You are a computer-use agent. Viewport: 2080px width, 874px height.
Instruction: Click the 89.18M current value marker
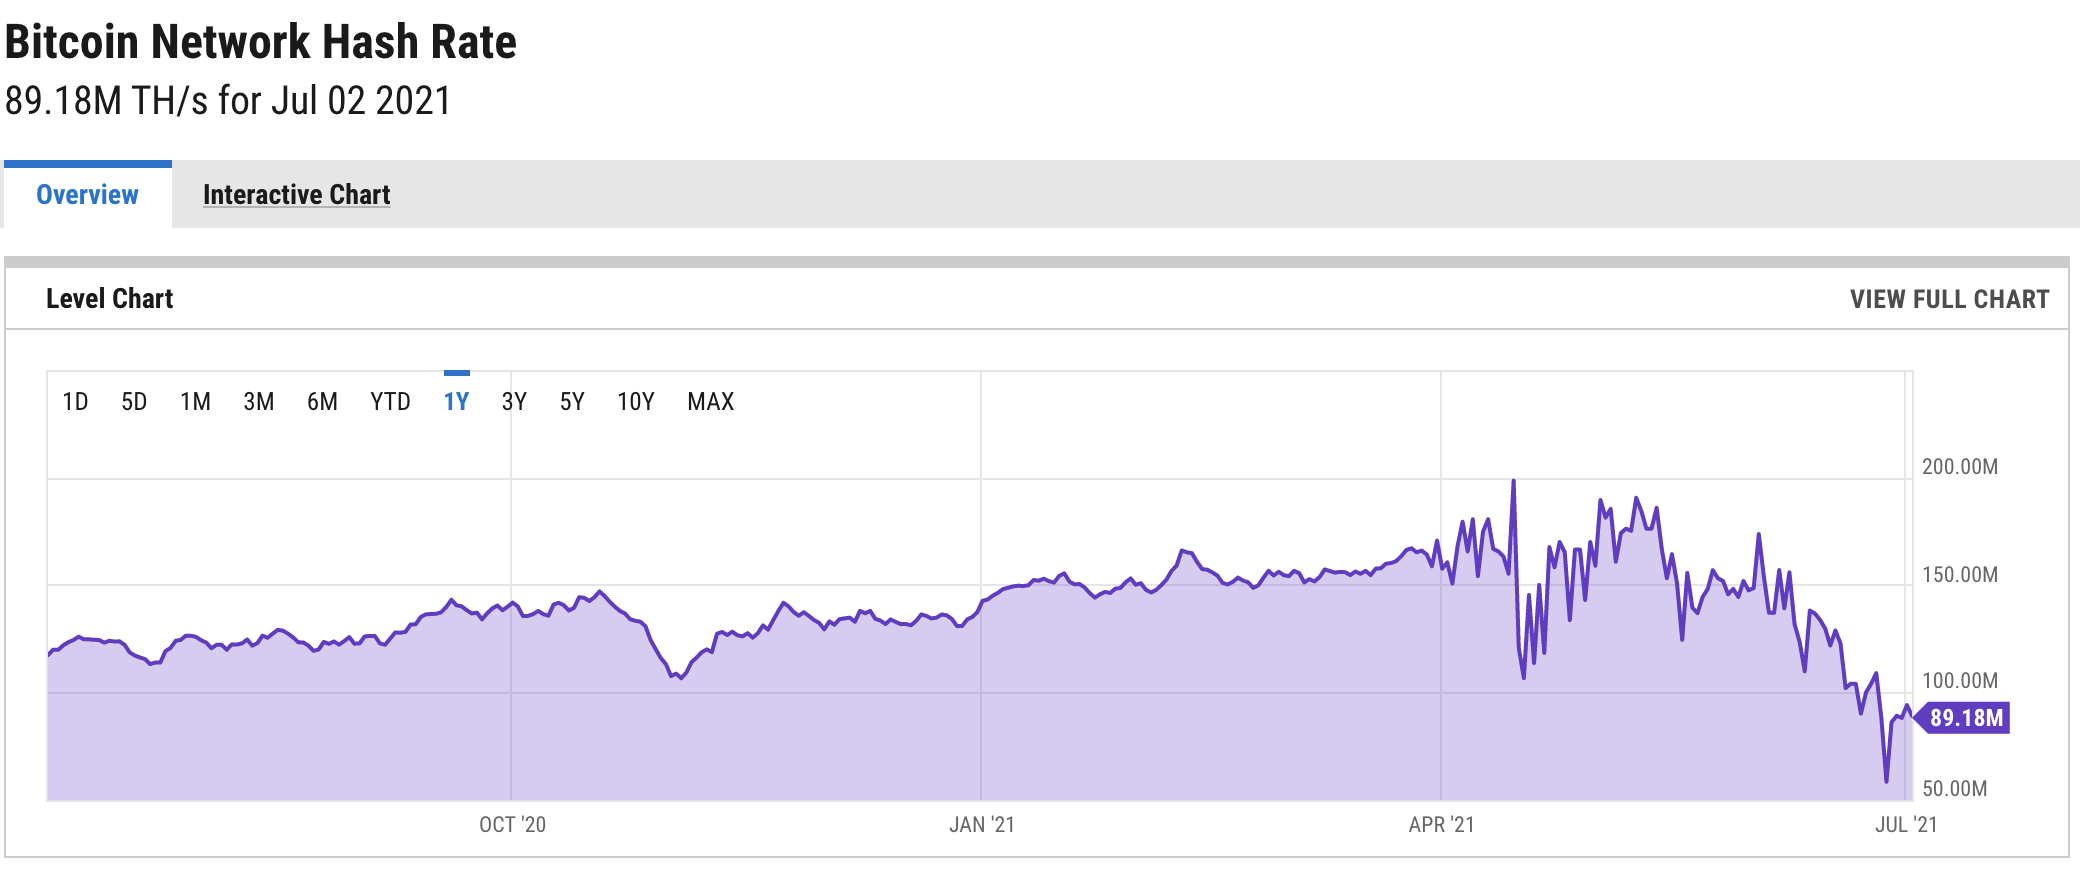[x=1961, y=718]
